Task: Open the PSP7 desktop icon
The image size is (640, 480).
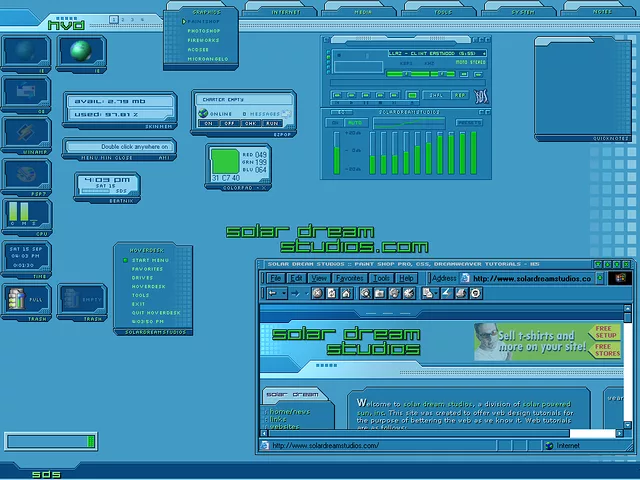Action: [x=24, y=173]
